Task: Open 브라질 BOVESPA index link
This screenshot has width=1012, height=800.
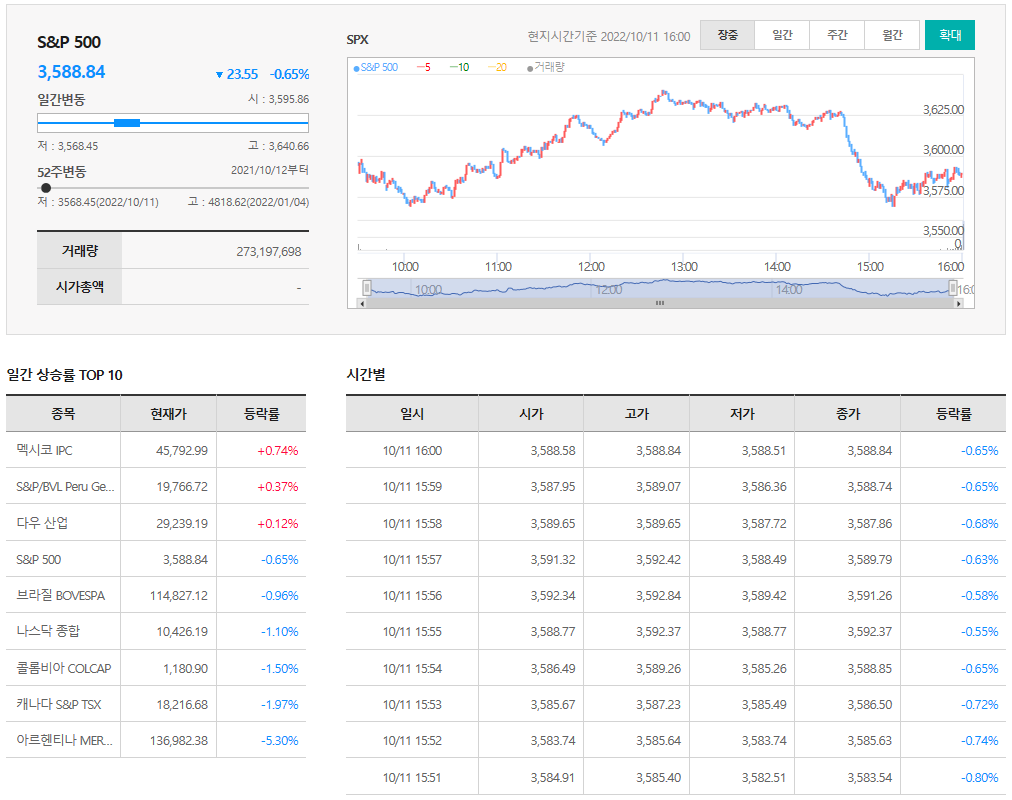Action: [x=60, y=595]
